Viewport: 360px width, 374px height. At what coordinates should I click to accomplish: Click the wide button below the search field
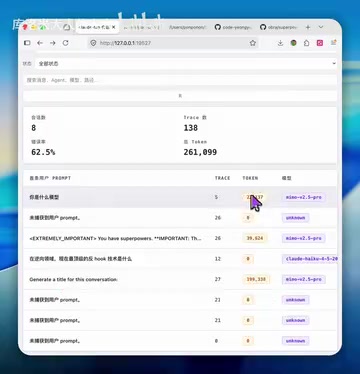coord(180,96)
